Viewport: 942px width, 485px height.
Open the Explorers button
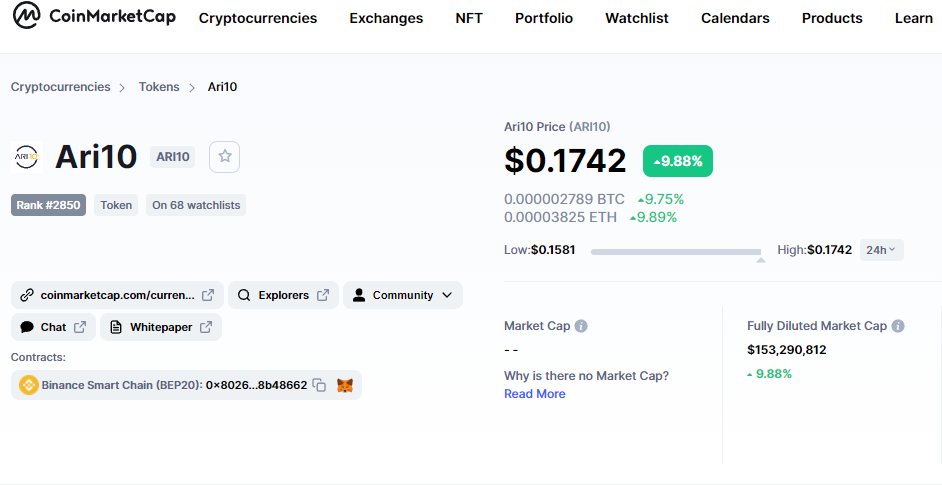[284, 295]
